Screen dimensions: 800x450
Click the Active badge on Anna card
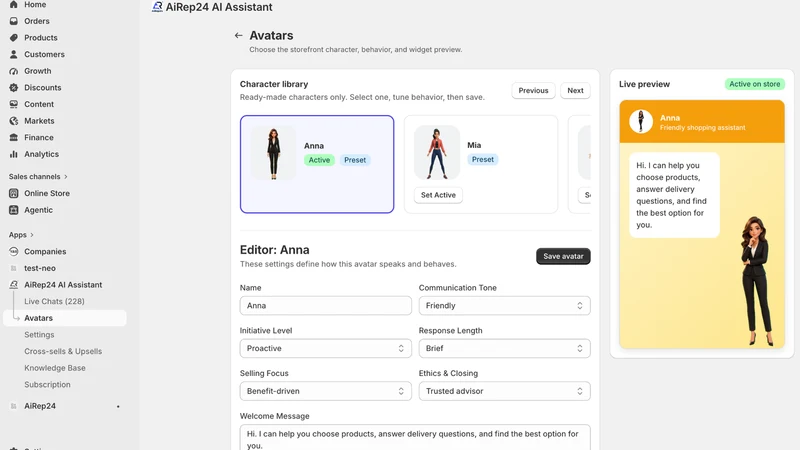319,160
